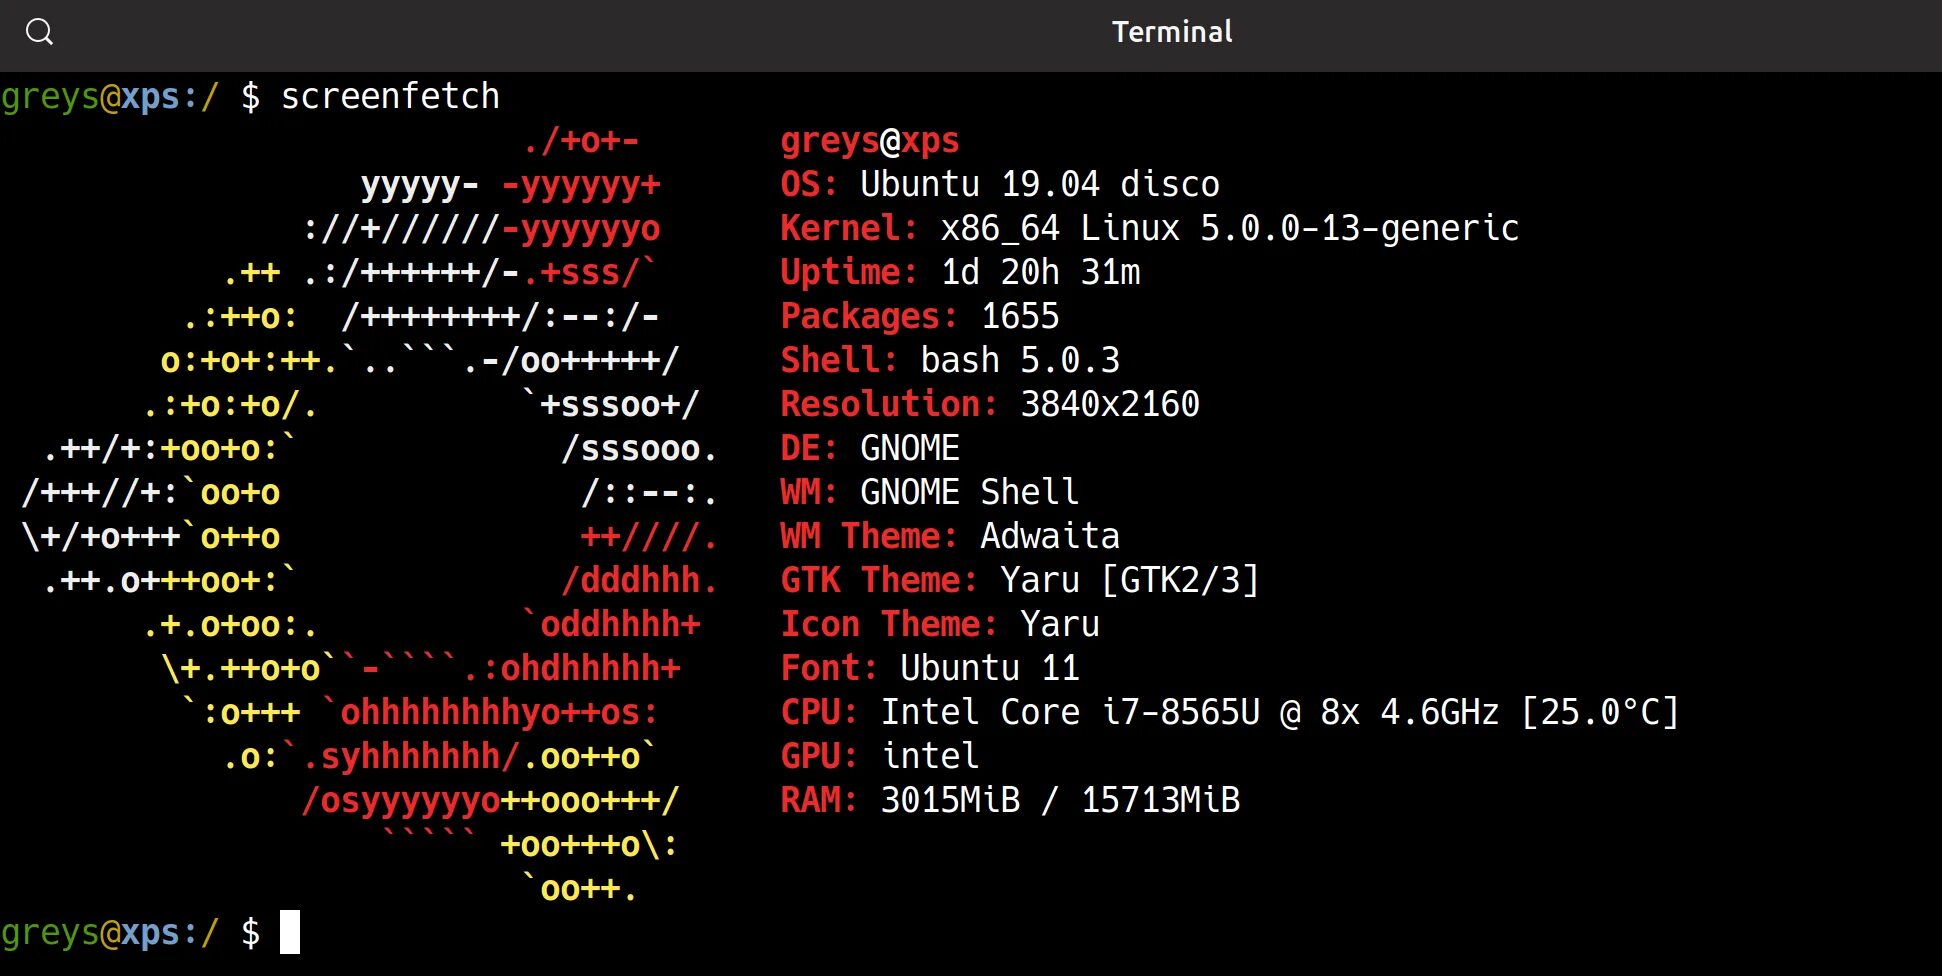Click the 'GNOME Shell' WM value
Viewport: 1942px width, 976px height.
tap(970, 492)
